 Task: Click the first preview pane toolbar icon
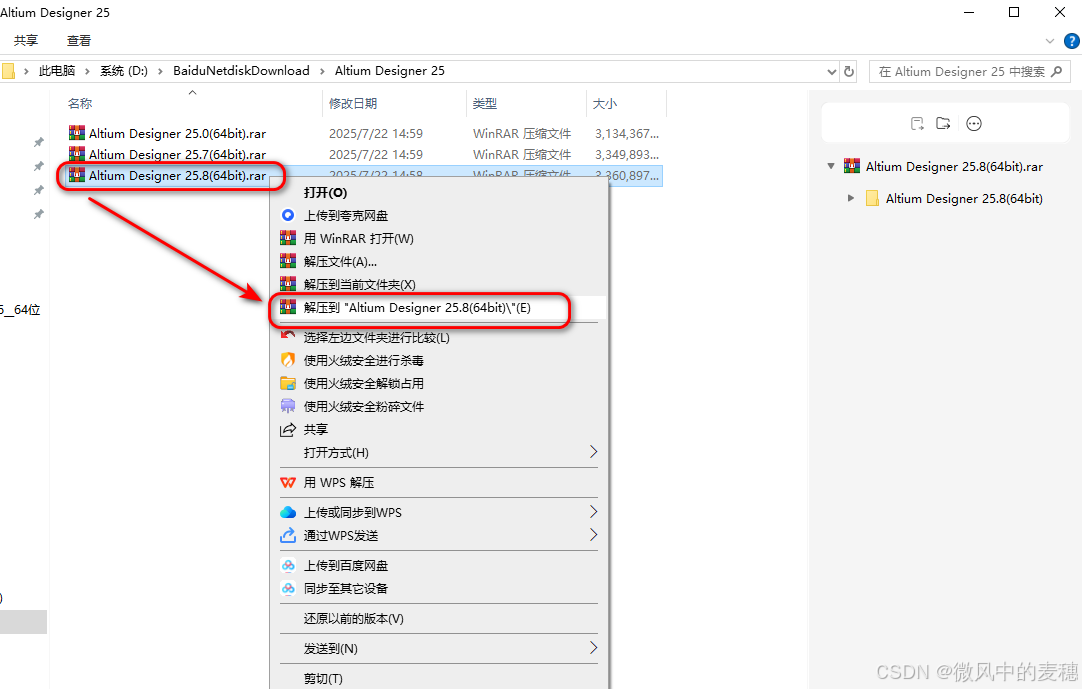[x=917, y=124]
